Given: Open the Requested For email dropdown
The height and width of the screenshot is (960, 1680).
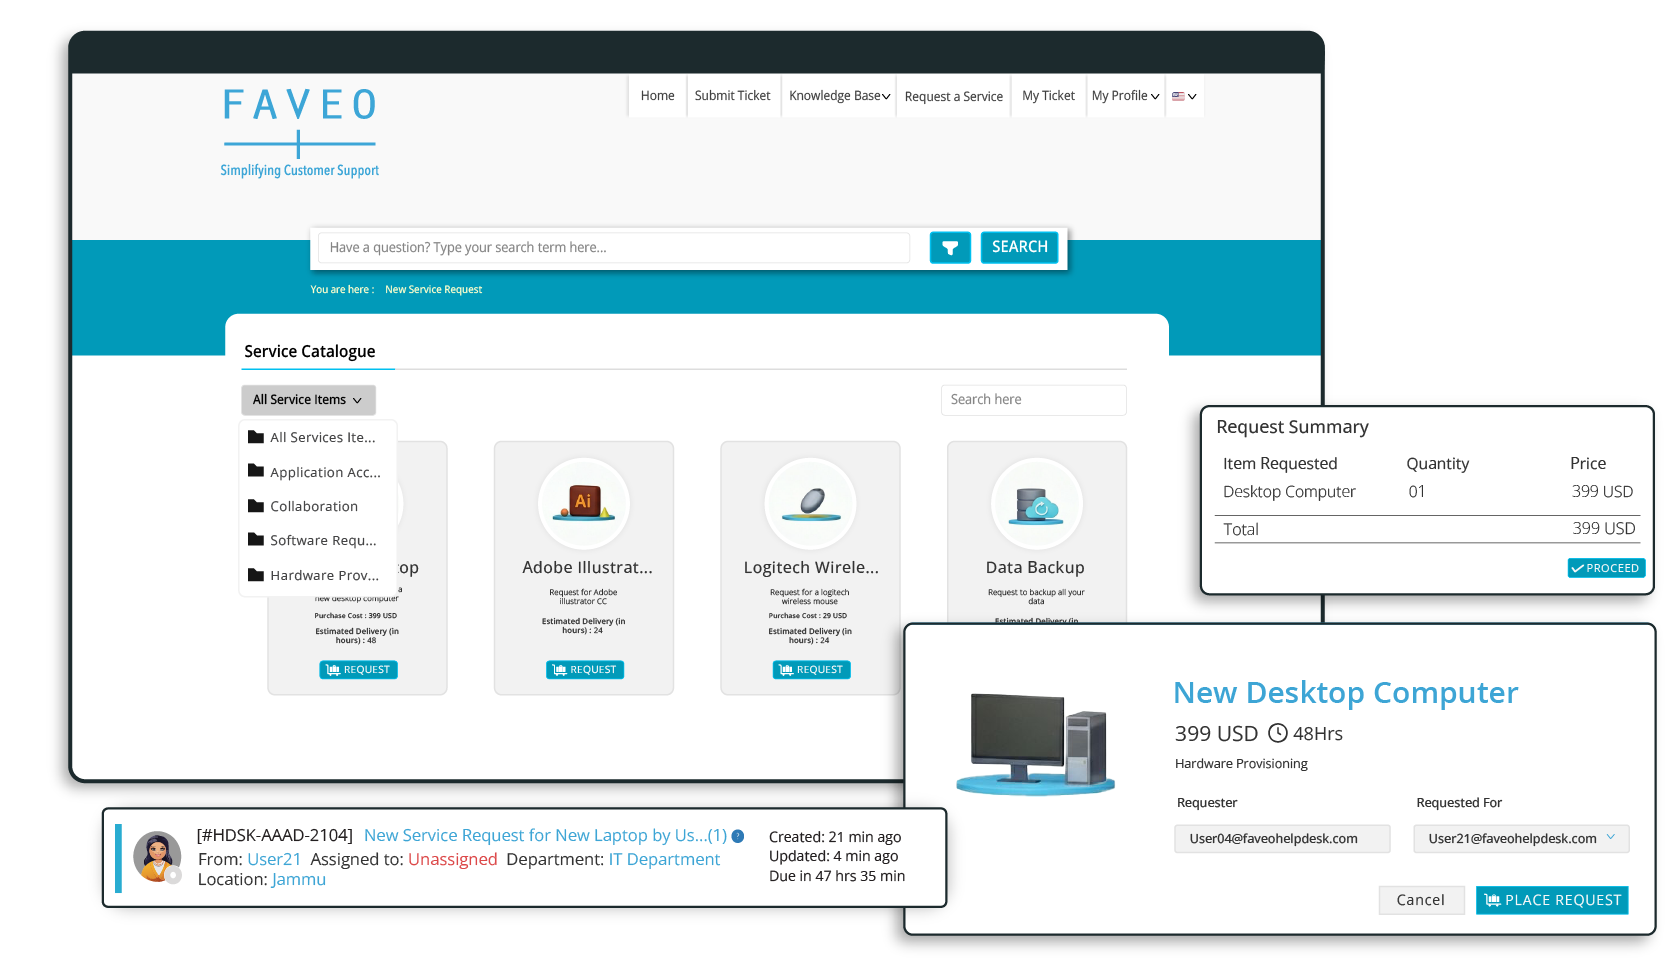Looking at the screenshot, I should (x=1520, y=839).
